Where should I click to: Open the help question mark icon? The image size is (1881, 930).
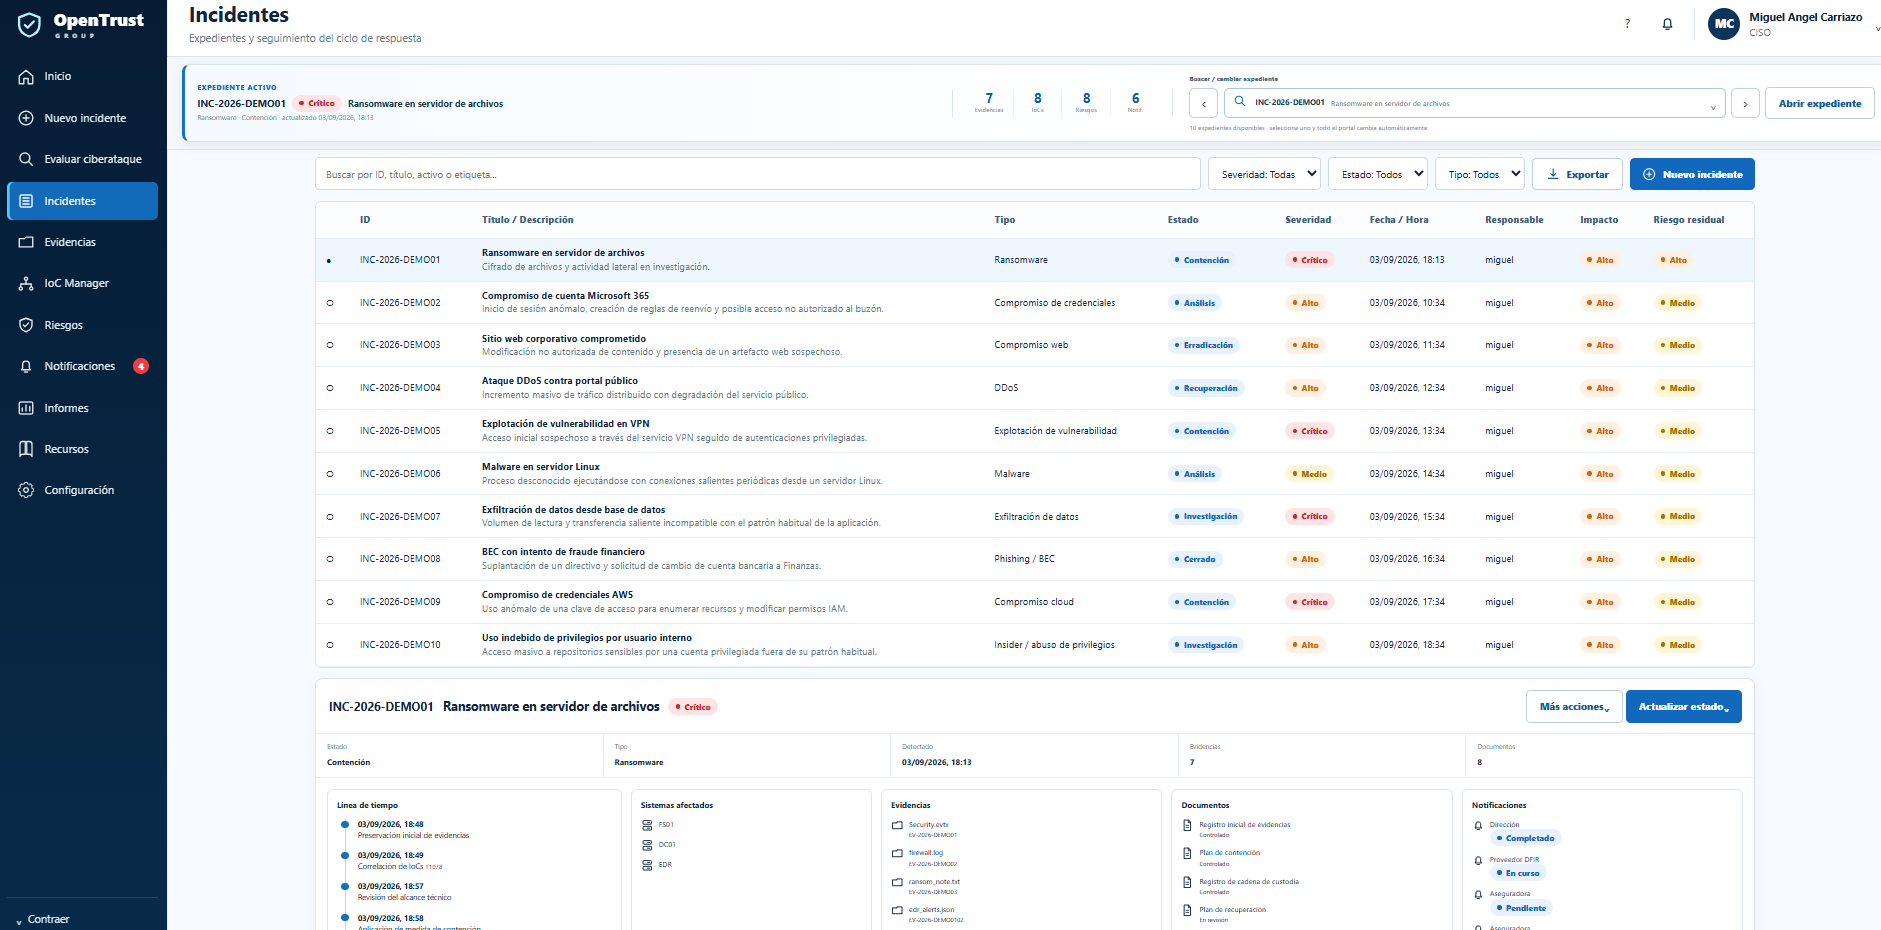(1627, 24)
